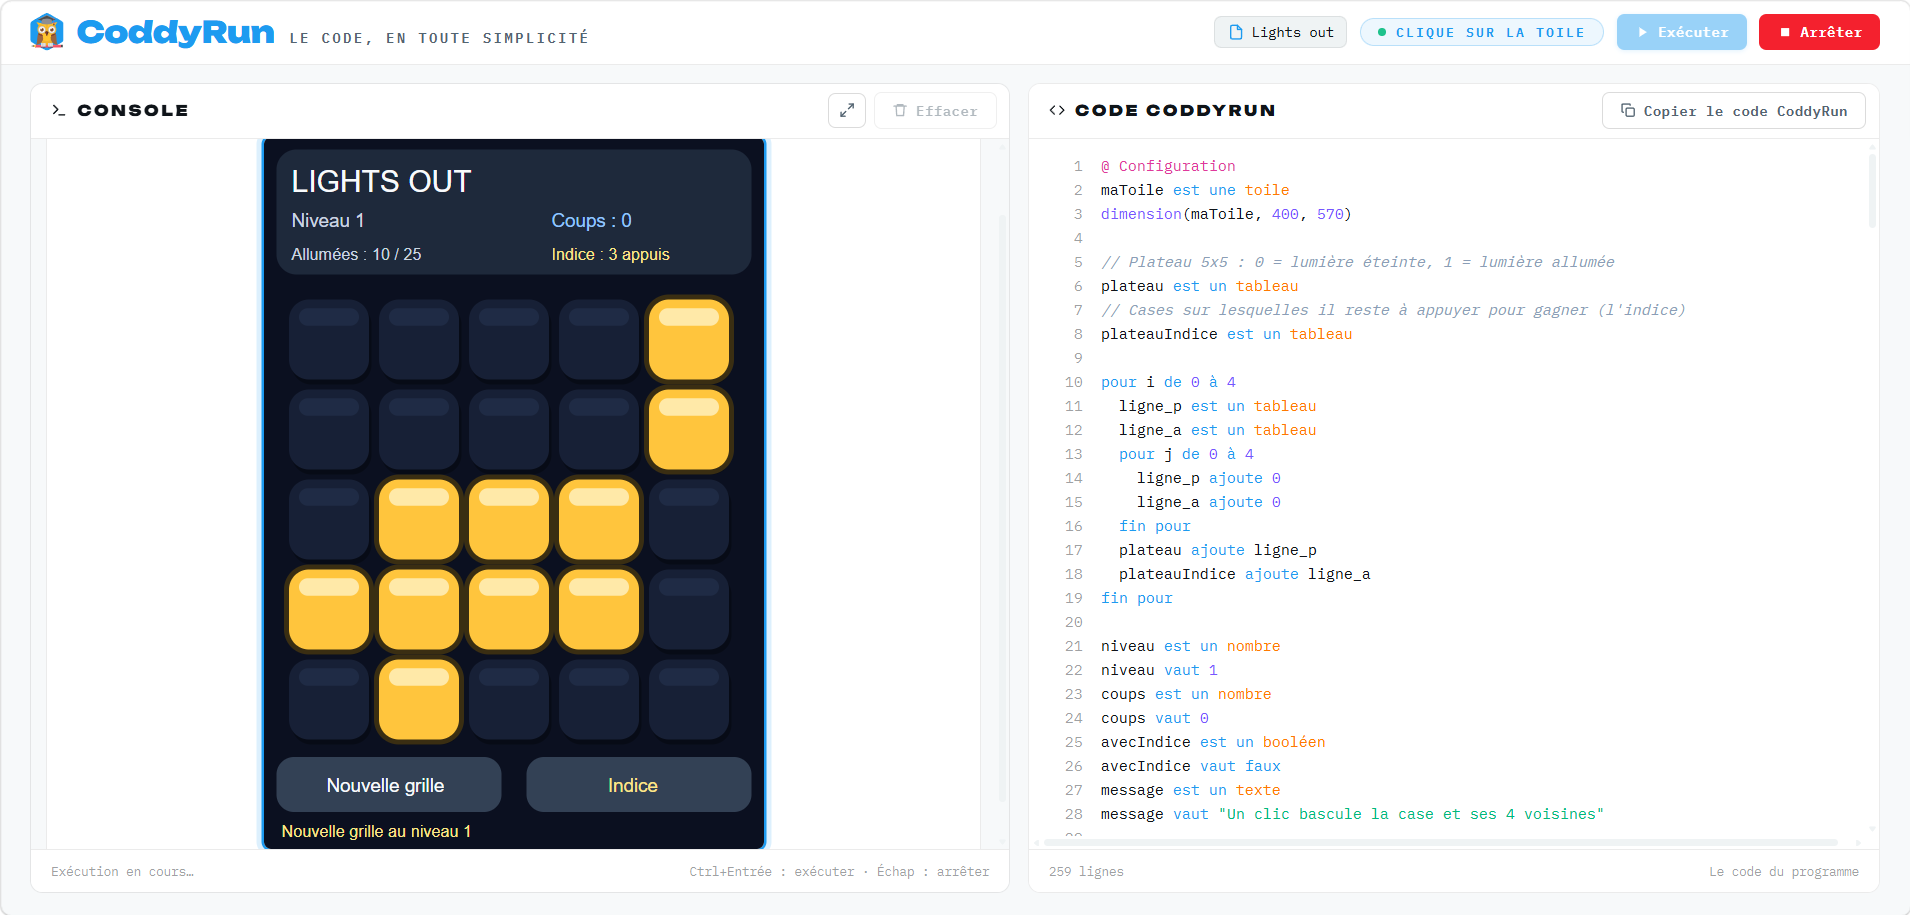This screenshot has height=915, width=1910.
Task: Click the '259 lignes' status text
Action: (1086, 872)
